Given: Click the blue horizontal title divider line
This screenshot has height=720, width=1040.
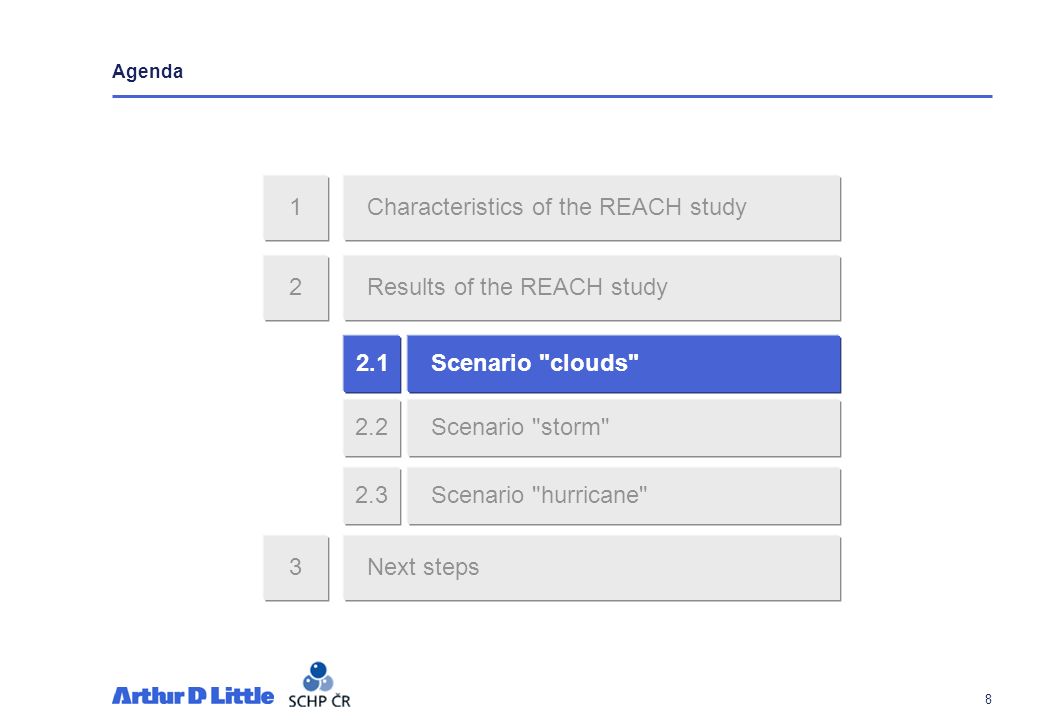Looking at the screenshot, I should coord(552,96).
